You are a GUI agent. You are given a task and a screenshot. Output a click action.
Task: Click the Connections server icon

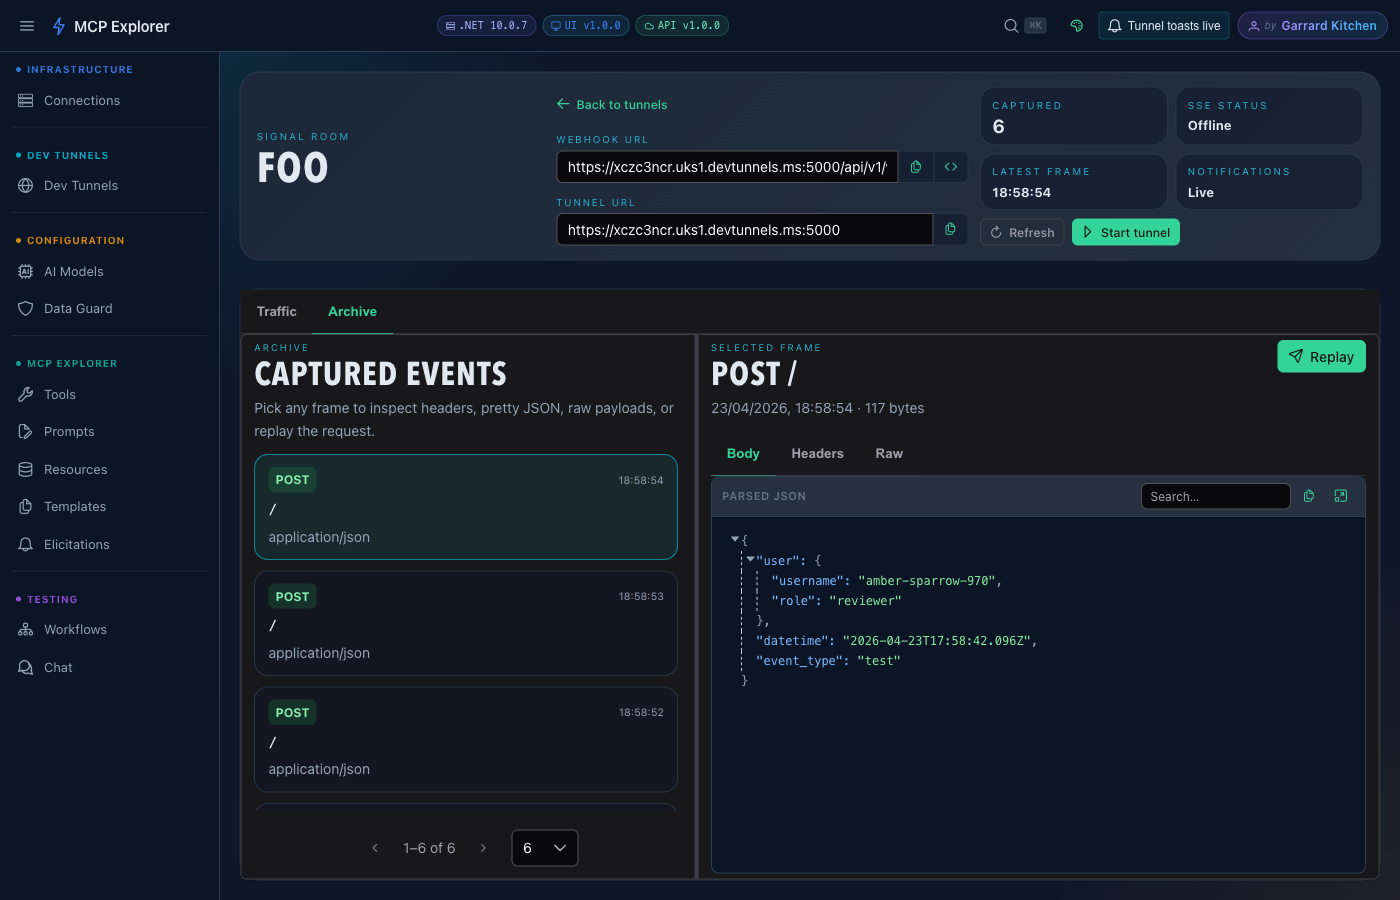pos(26,101)
